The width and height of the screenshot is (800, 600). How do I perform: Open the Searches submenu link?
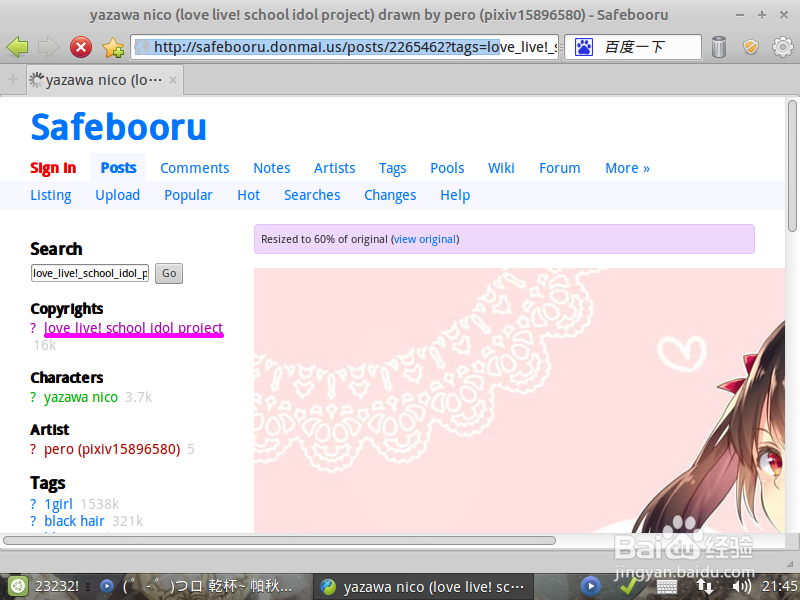(312, 195)
